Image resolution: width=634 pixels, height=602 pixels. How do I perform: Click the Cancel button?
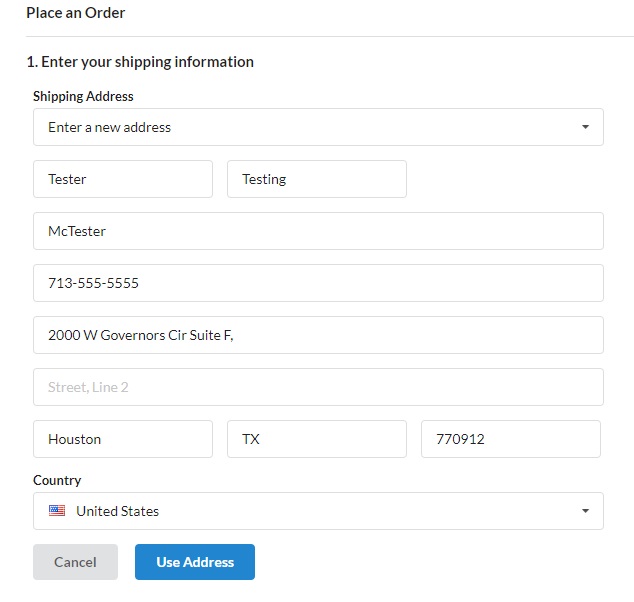(x=75, y=562)
